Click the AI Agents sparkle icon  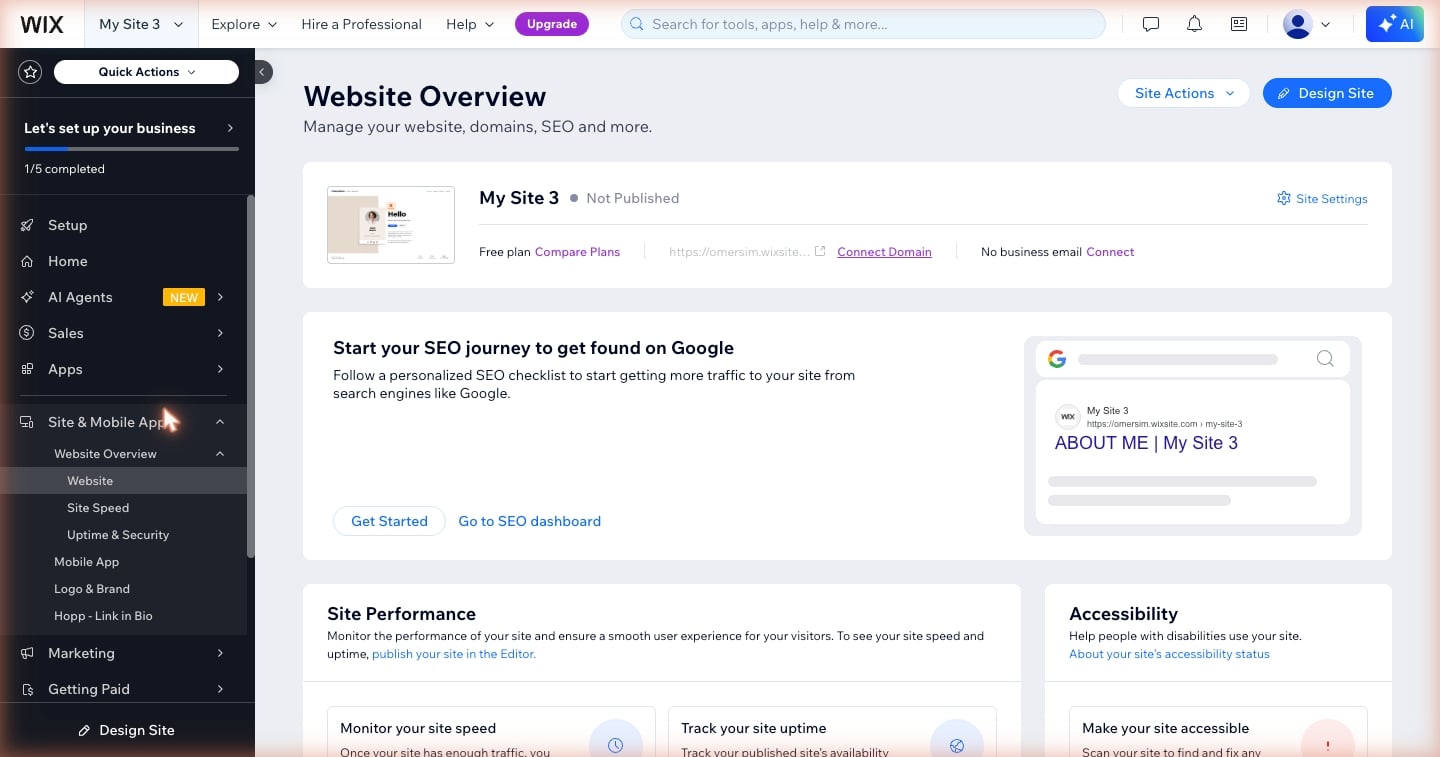pyautogui.click(x=28, y=297)
